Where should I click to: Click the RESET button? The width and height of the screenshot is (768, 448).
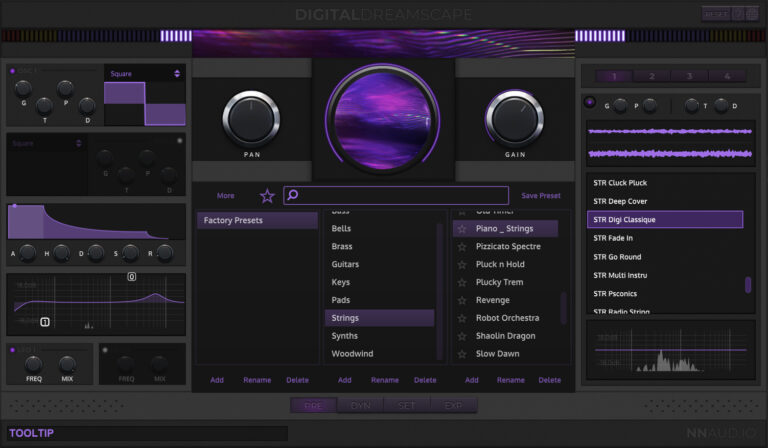pyautogui.click(x=716, y=14)
